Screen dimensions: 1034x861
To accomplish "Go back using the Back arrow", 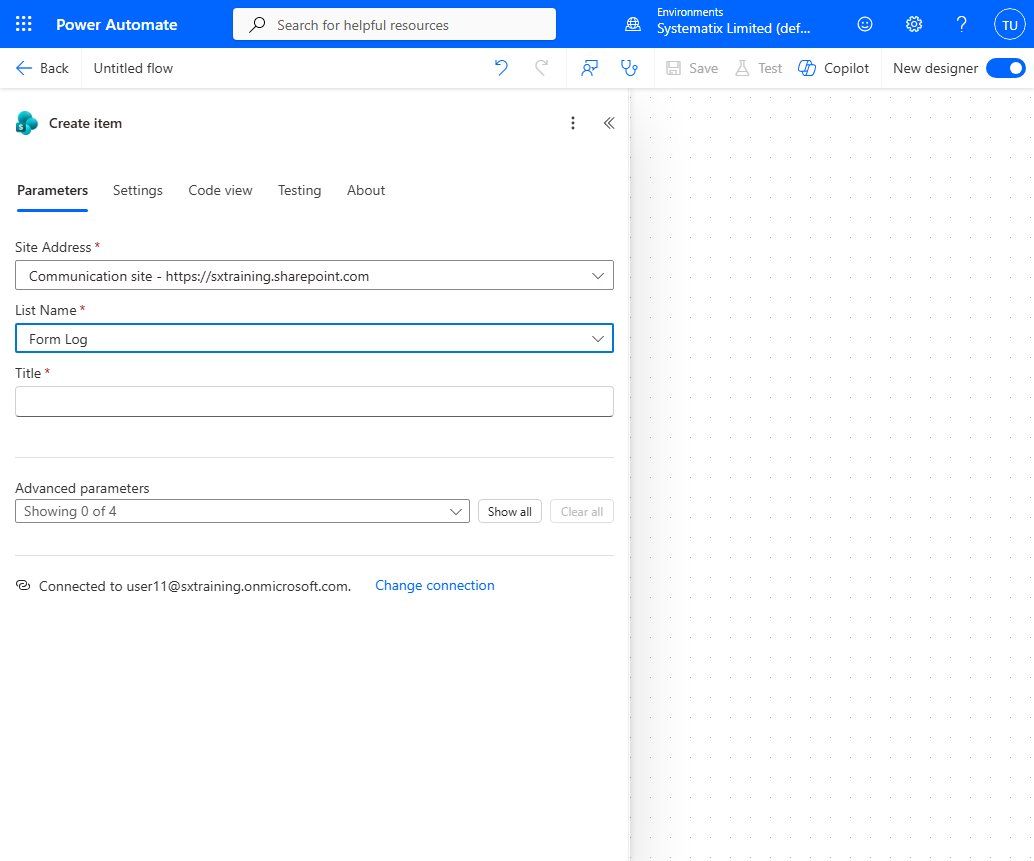I will coord(42,68).
